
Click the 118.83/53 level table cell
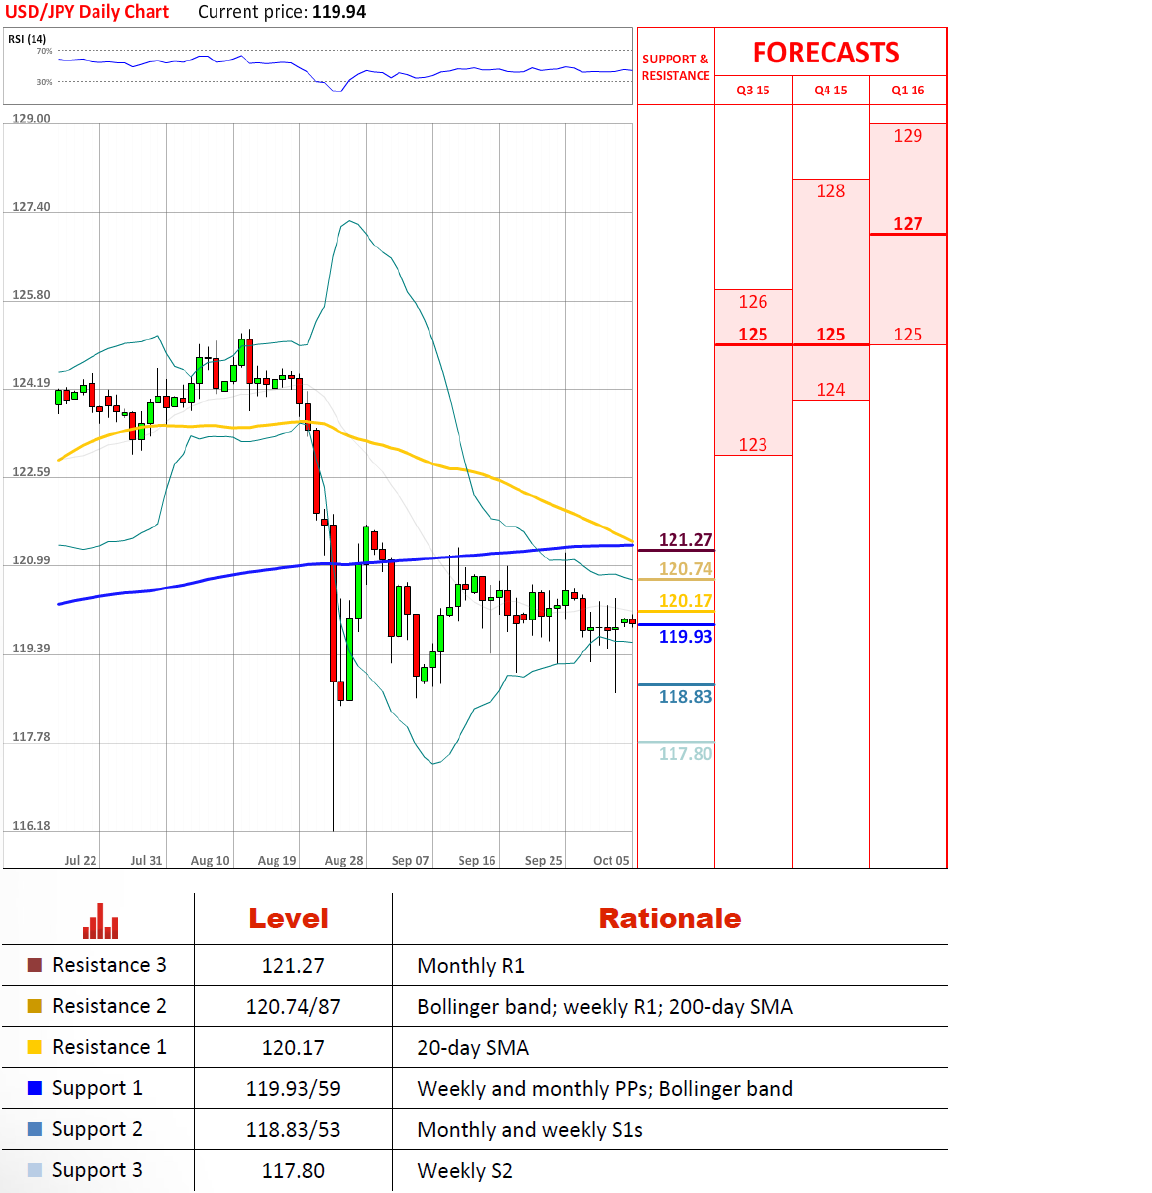coord(293,1131)
